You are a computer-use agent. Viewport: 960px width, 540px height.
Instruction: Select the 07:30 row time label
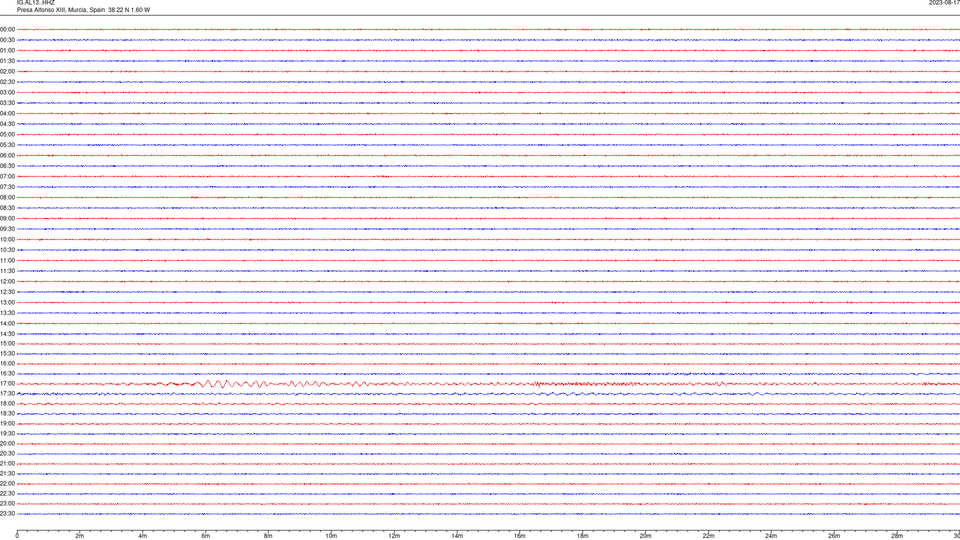point(7,187)
